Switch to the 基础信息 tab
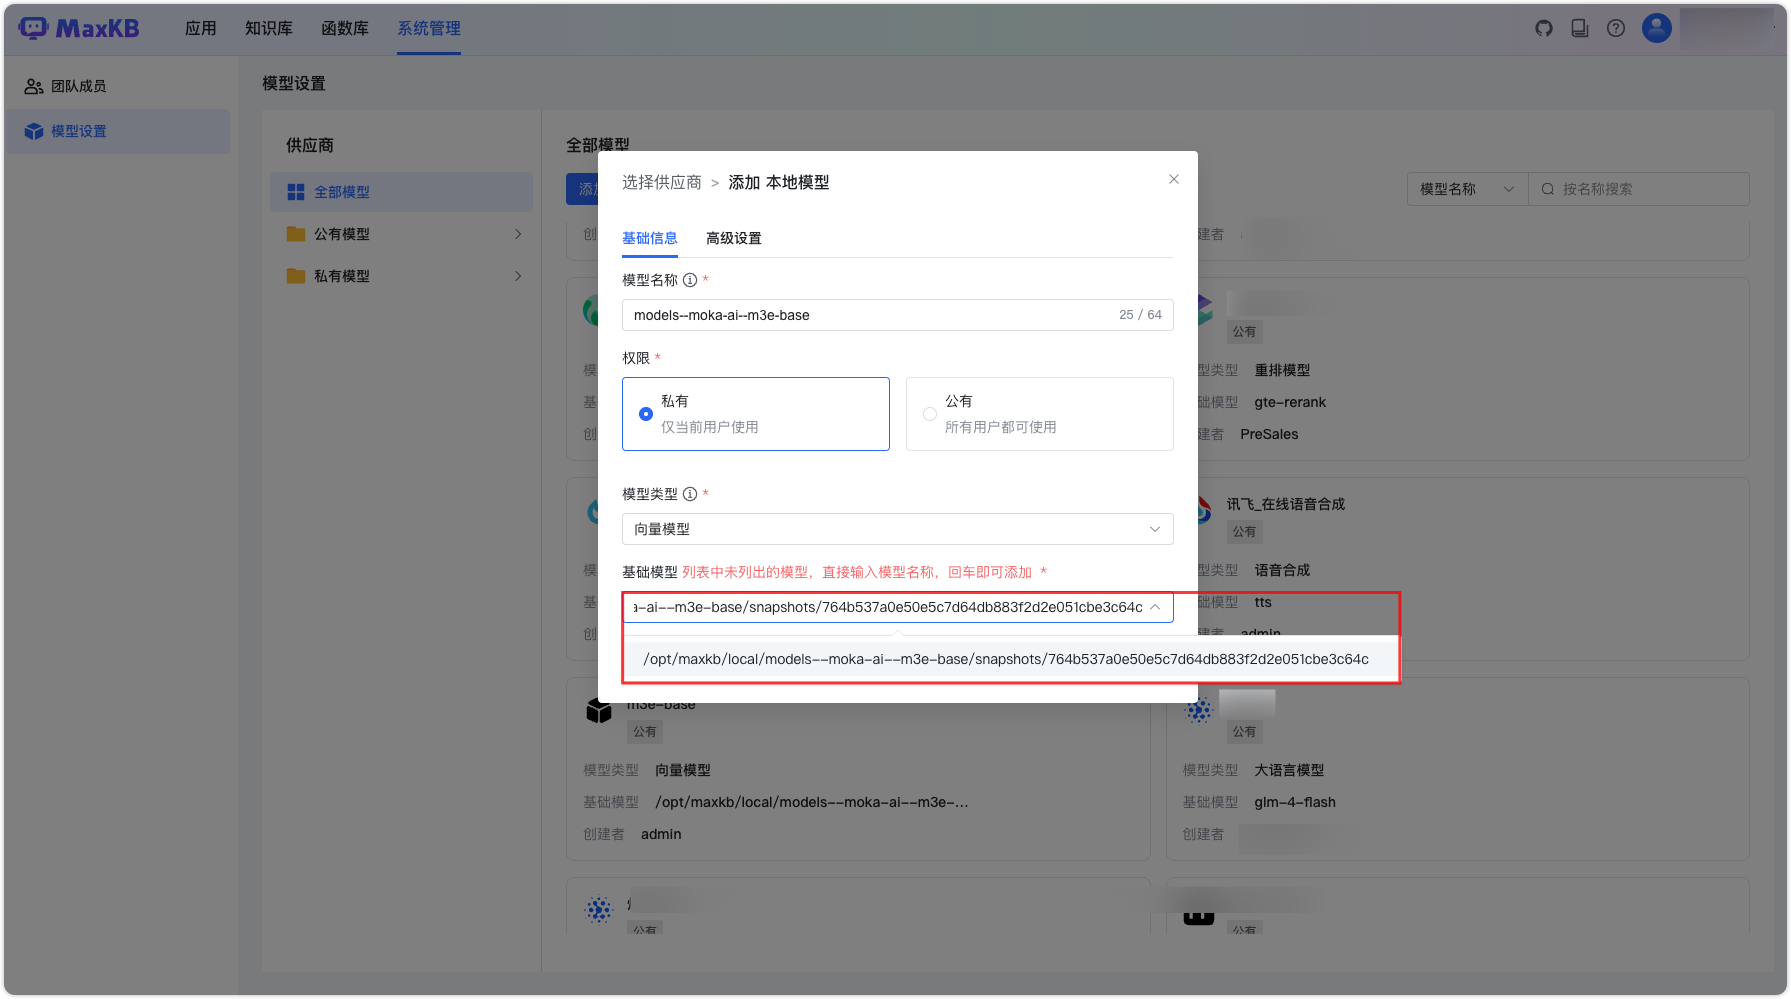 650,238
